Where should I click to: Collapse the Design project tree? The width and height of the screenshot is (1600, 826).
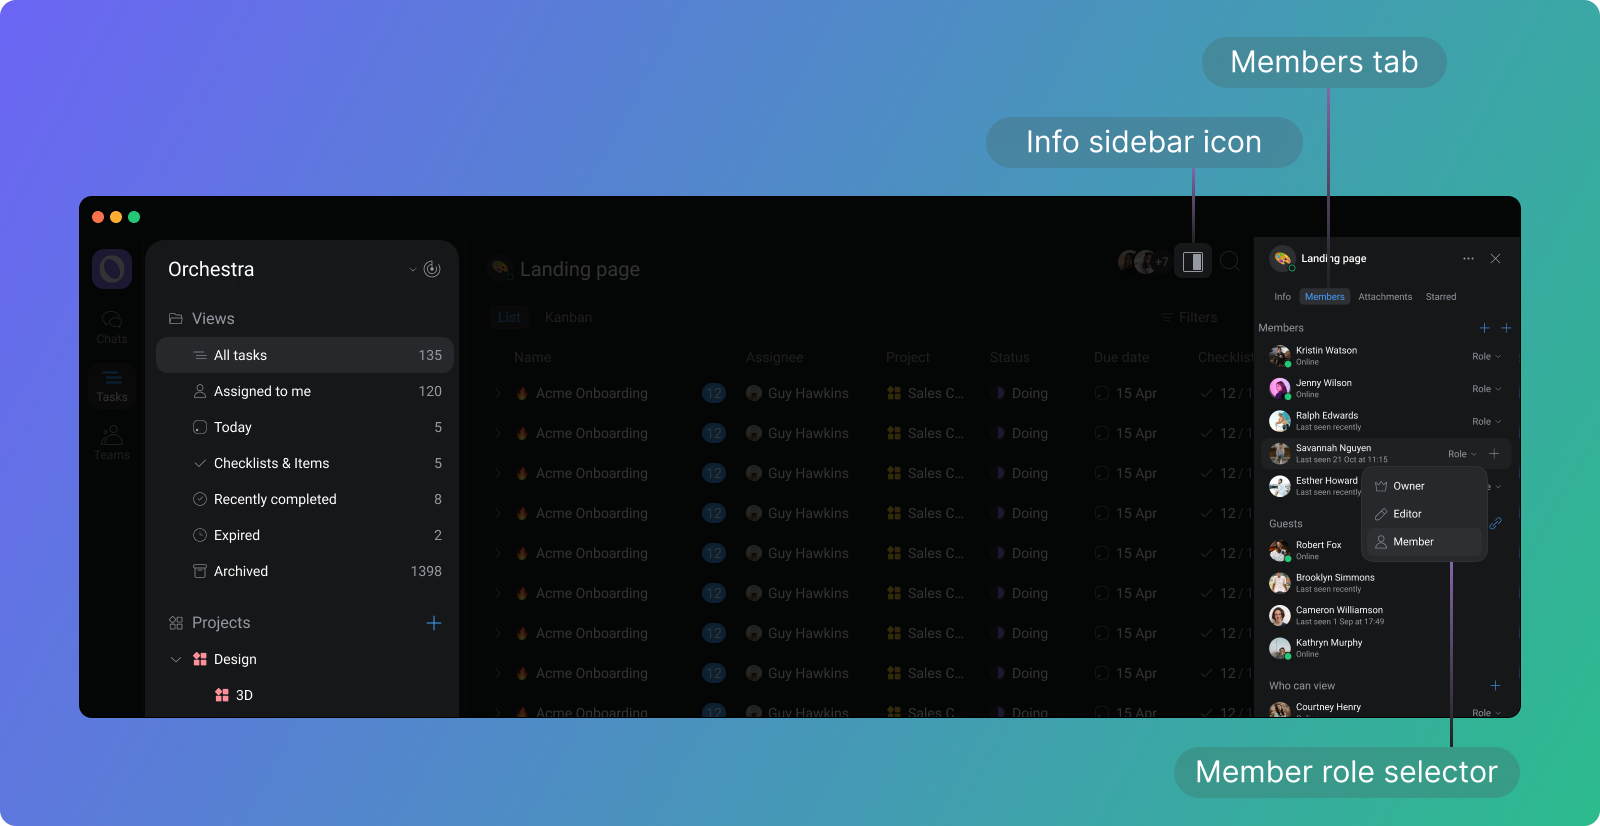(x=176, y=659)
